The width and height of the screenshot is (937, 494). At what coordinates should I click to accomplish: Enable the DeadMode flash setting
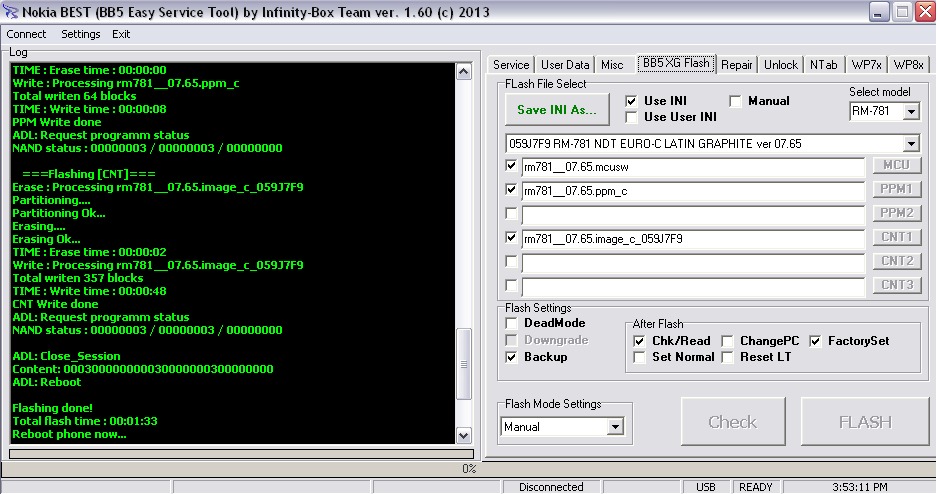click(x=511, y=323)
